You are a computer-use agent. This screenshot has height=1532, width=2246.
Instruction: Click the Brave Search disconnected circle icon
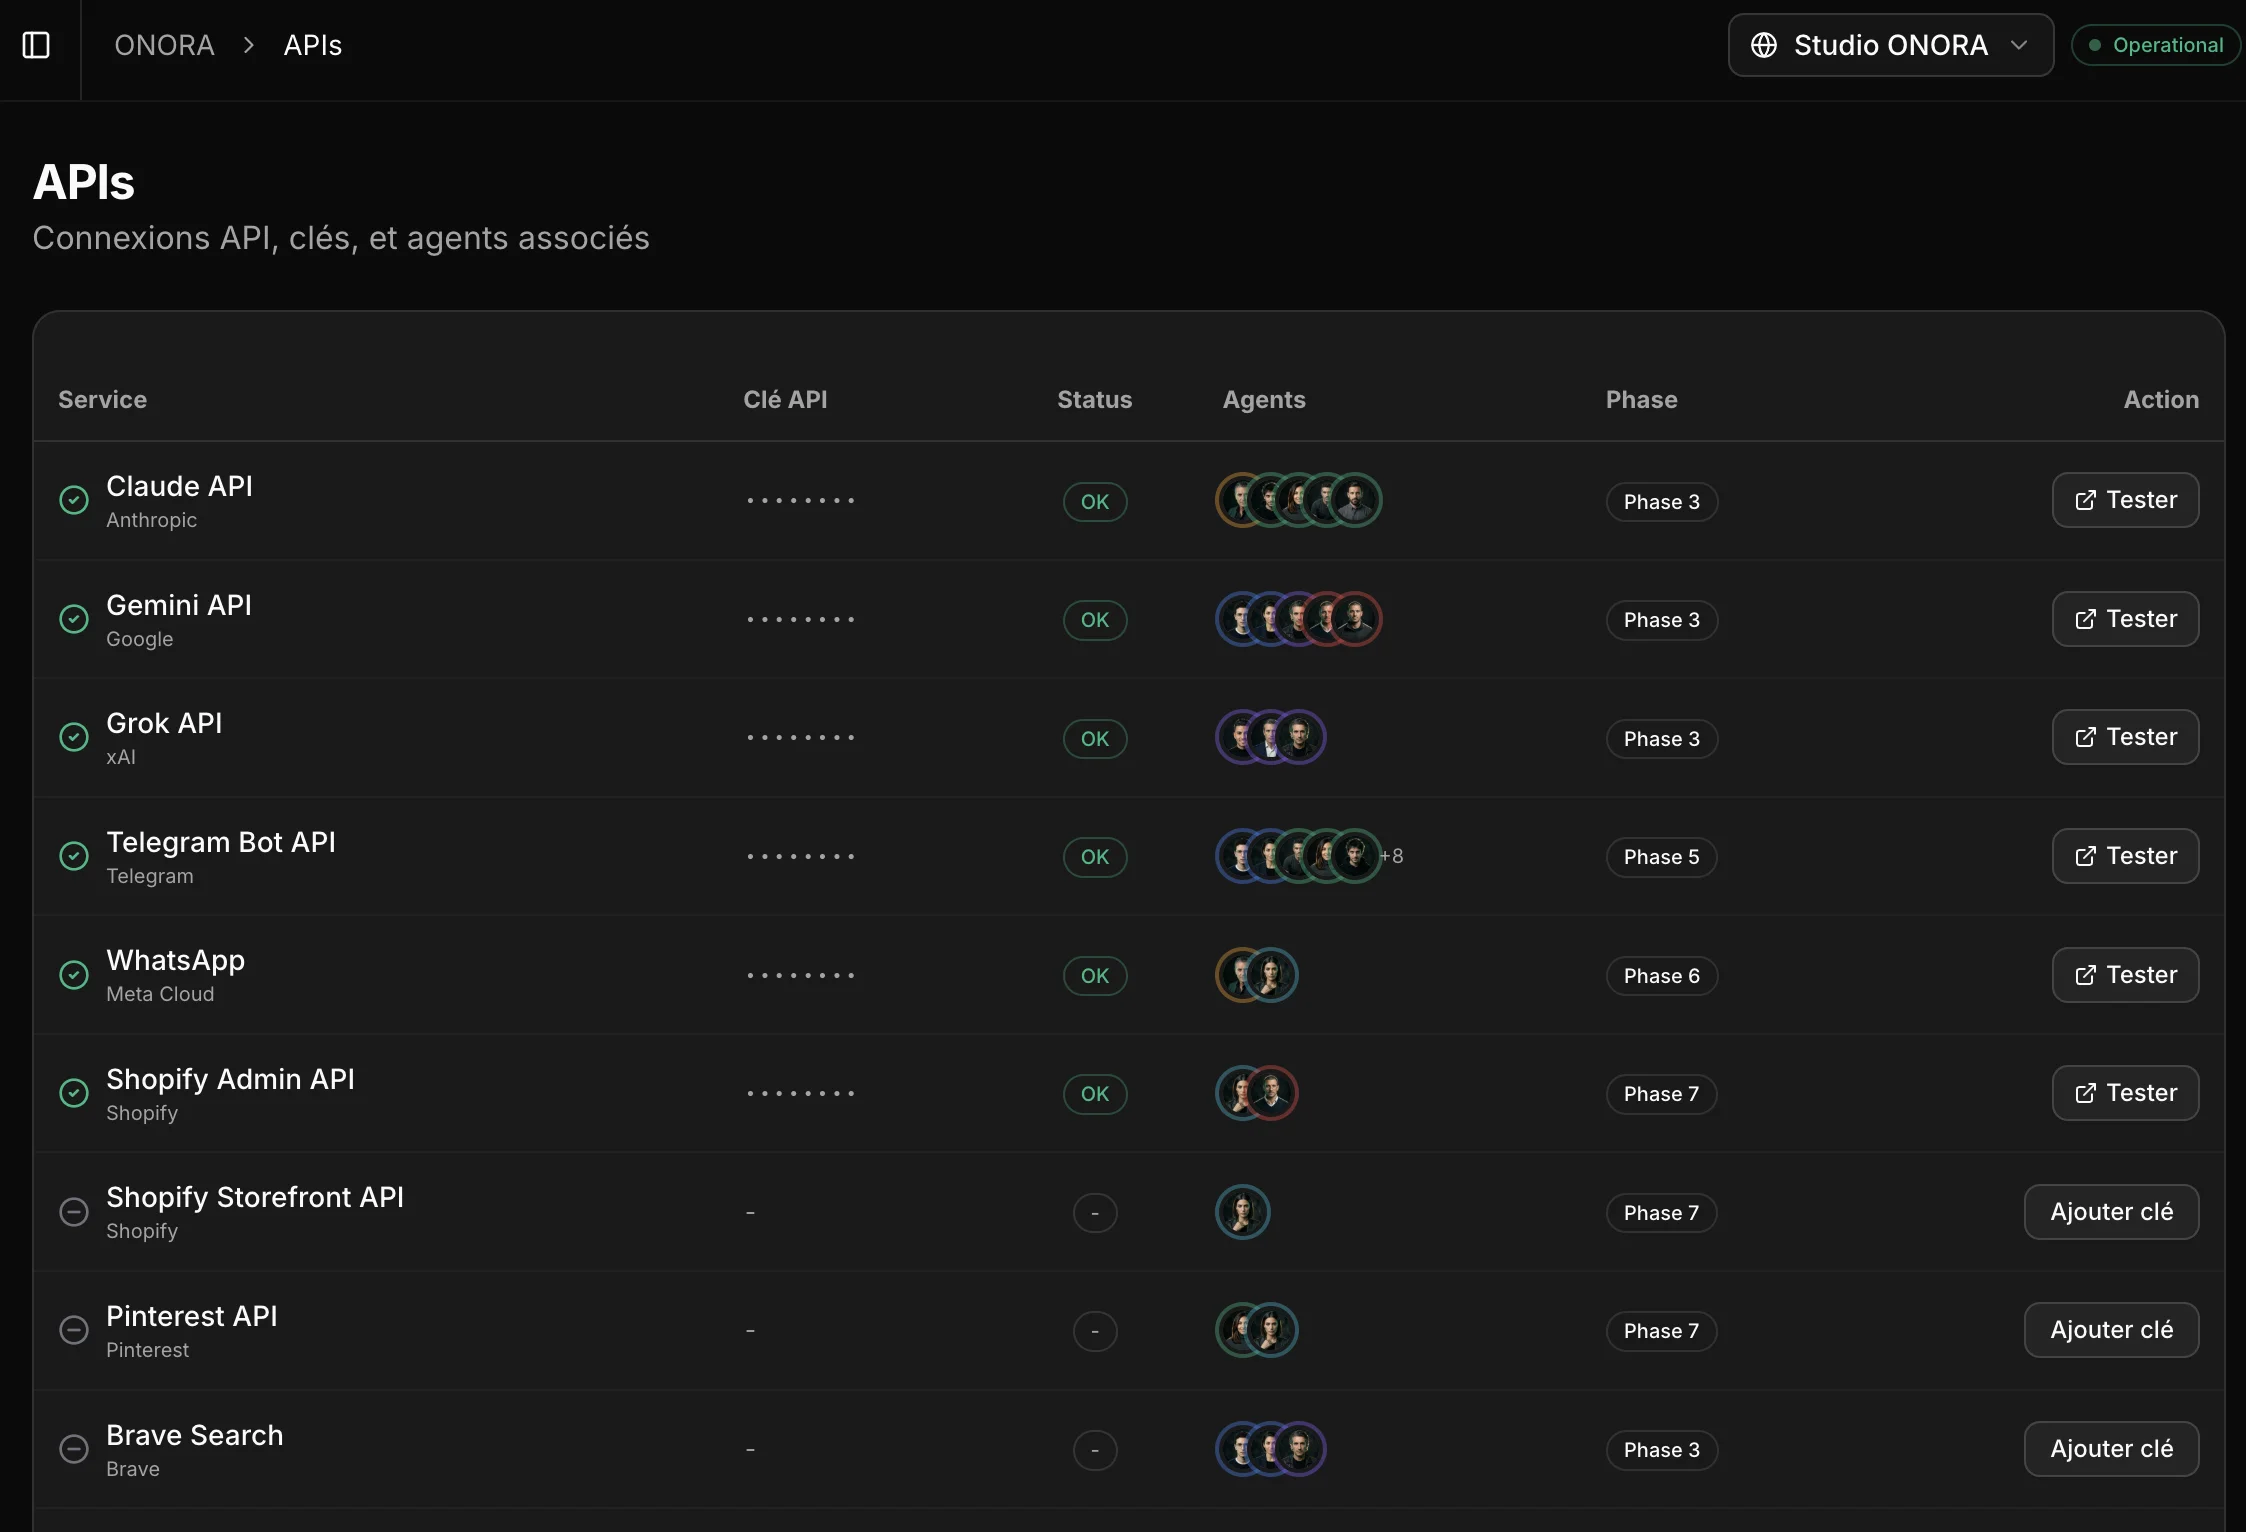(74, 1449)
